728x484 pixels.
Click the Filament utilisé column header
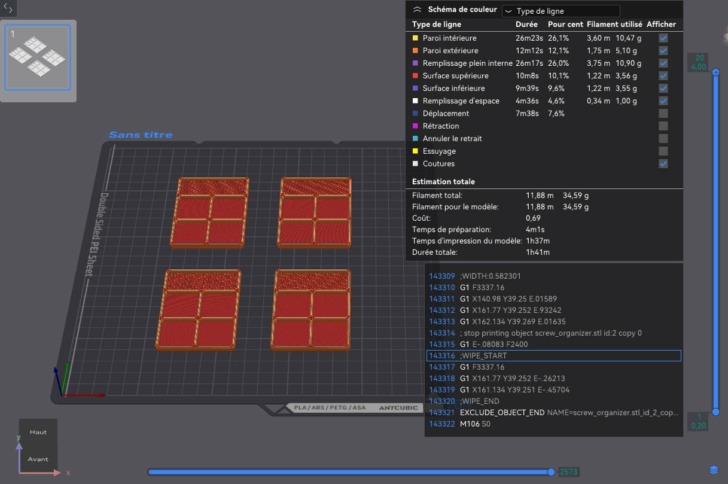(614, 24)
